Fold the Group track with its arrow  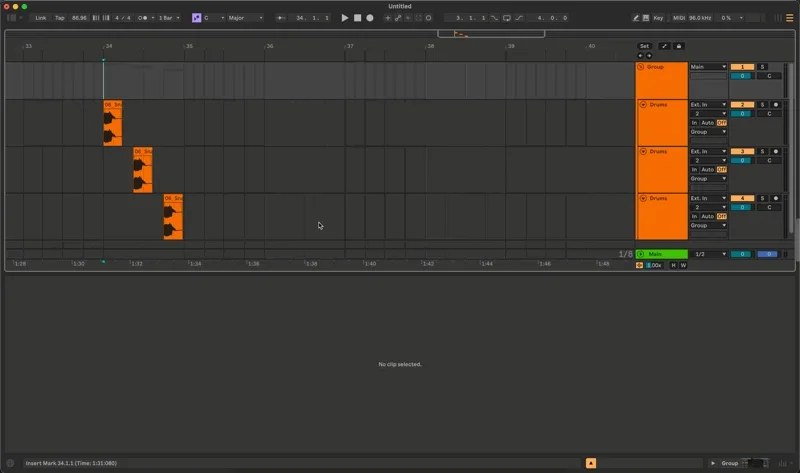[641, 67]
